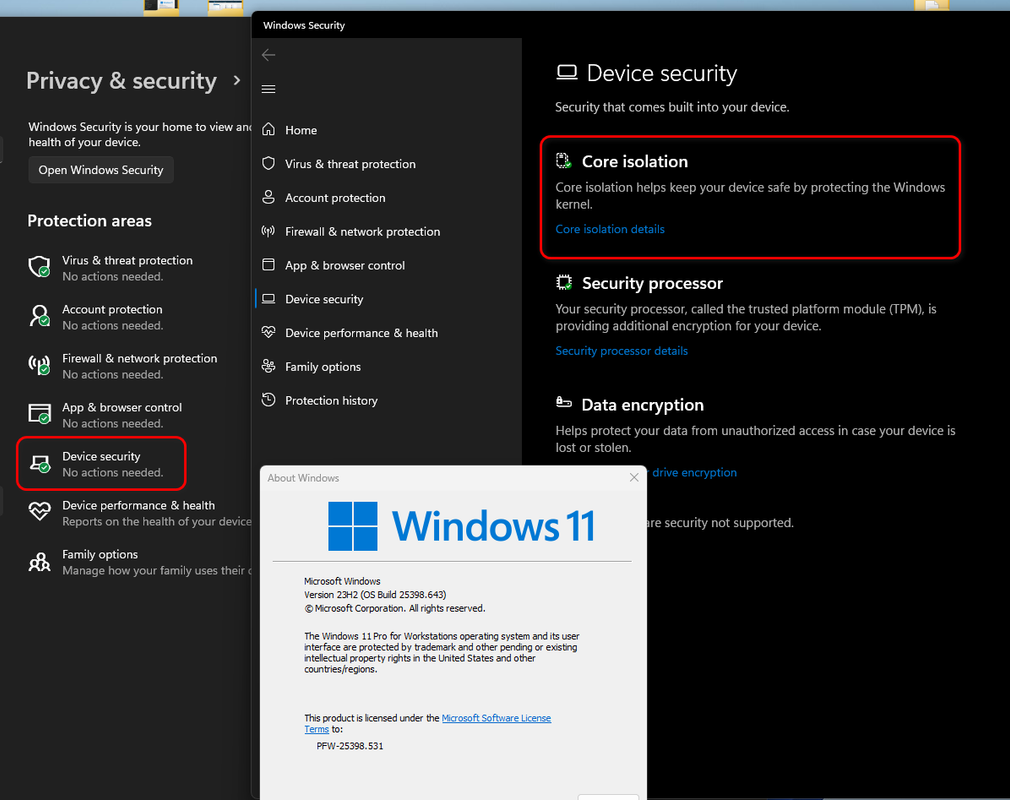Click Core isolation details link

pos(609,229)
